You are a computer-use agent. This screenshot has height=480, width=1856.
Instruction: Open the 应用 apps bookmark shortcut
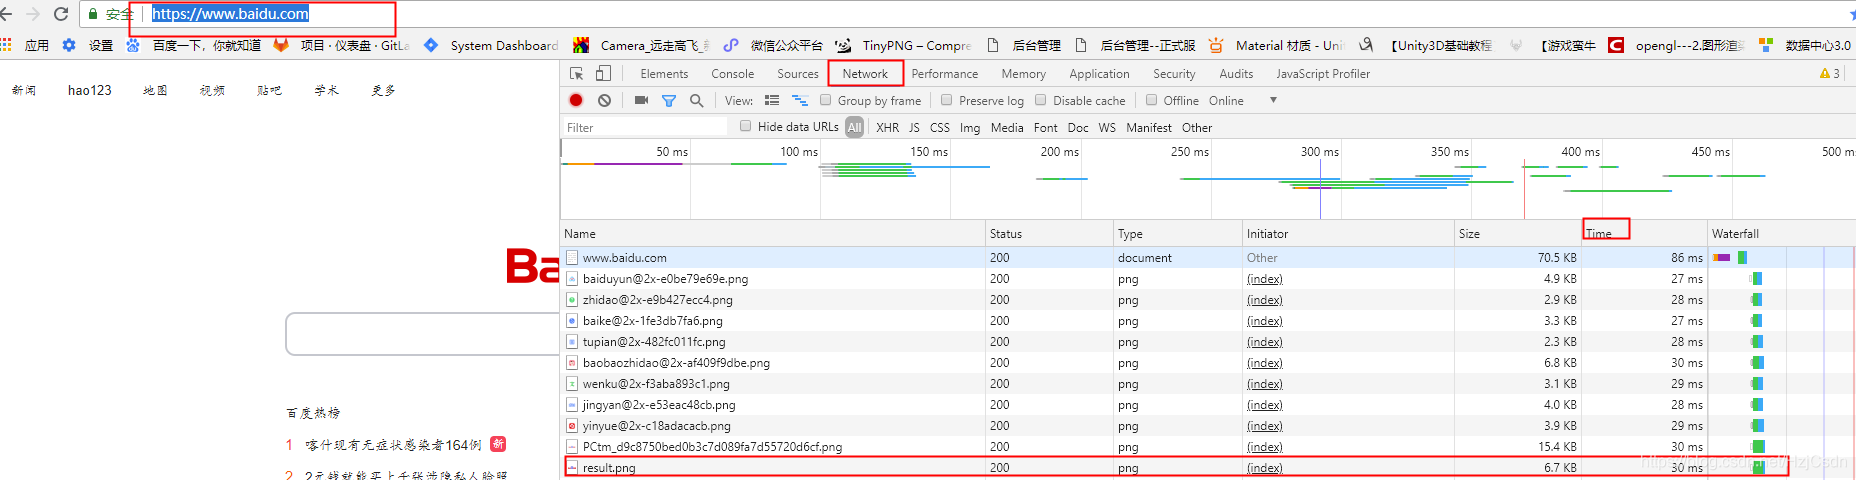pyautogui.click(x=25, y=45)
